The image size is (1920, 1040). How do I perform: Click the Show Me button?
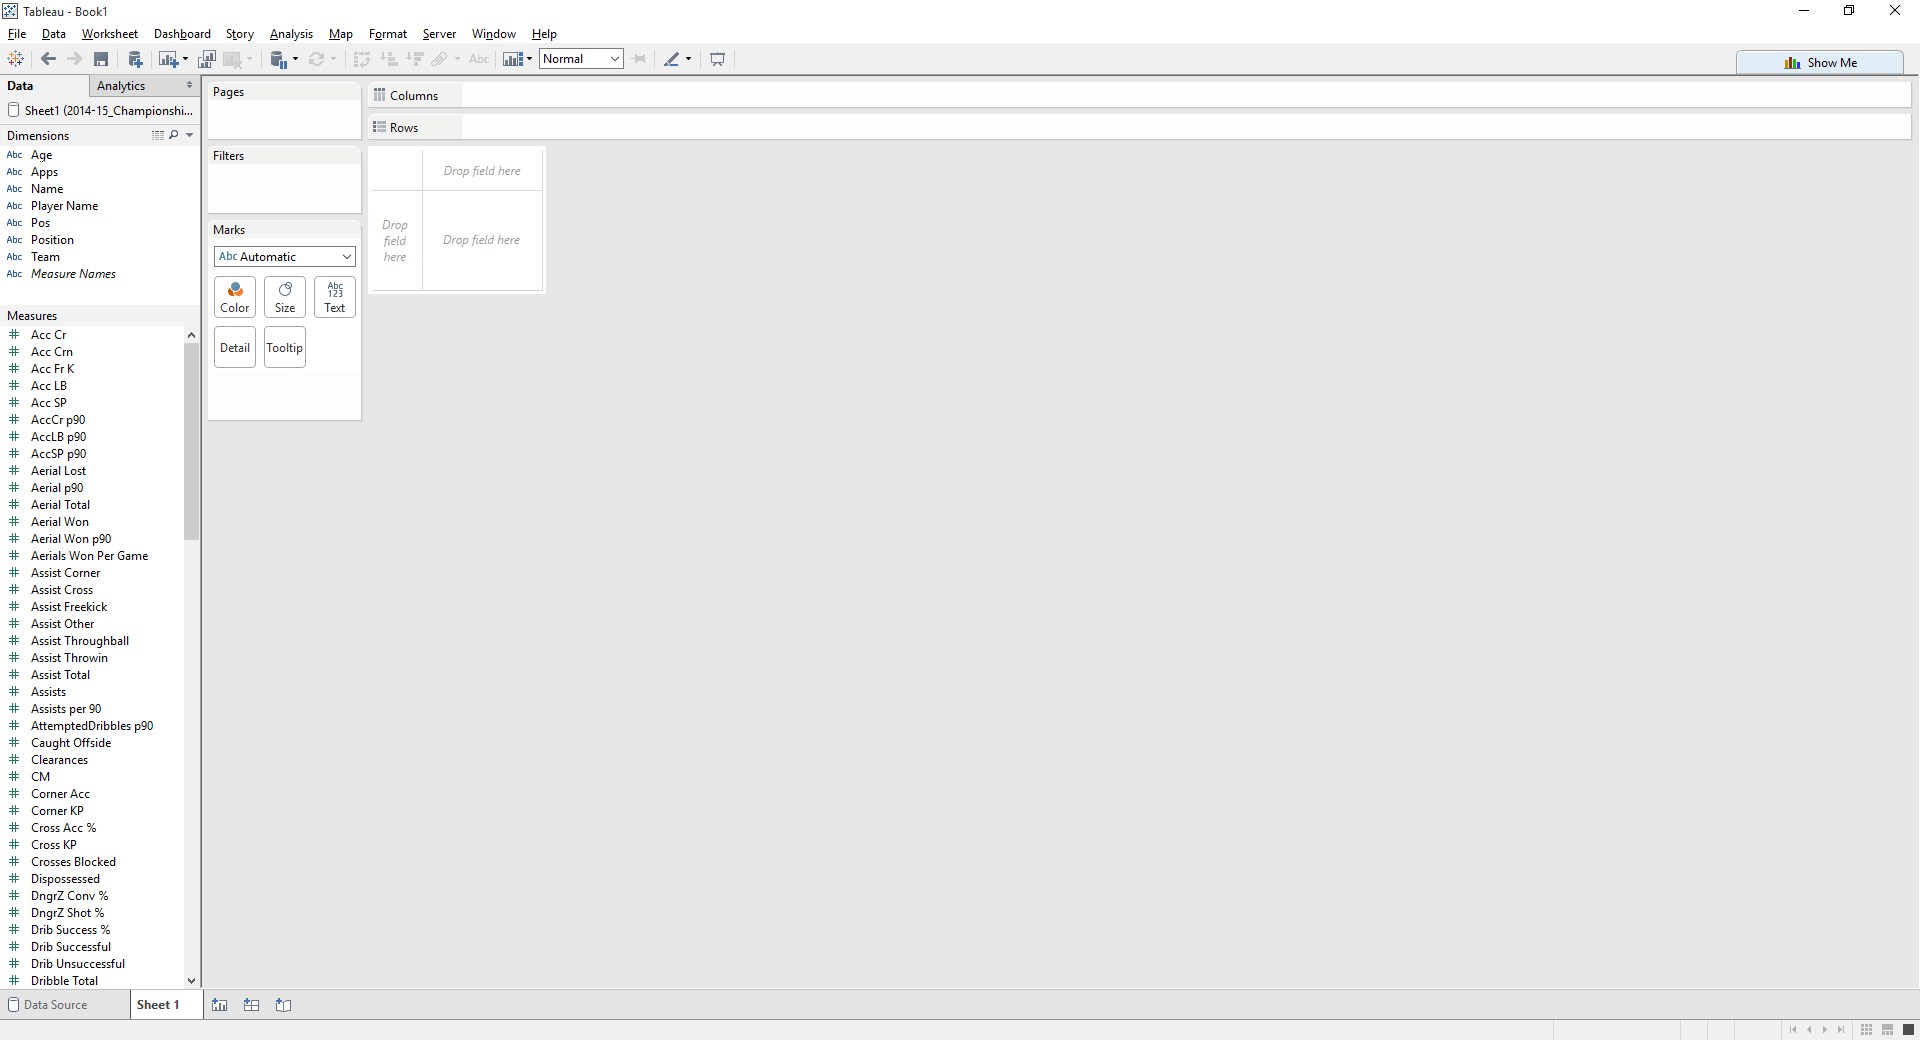(1820, 62)
